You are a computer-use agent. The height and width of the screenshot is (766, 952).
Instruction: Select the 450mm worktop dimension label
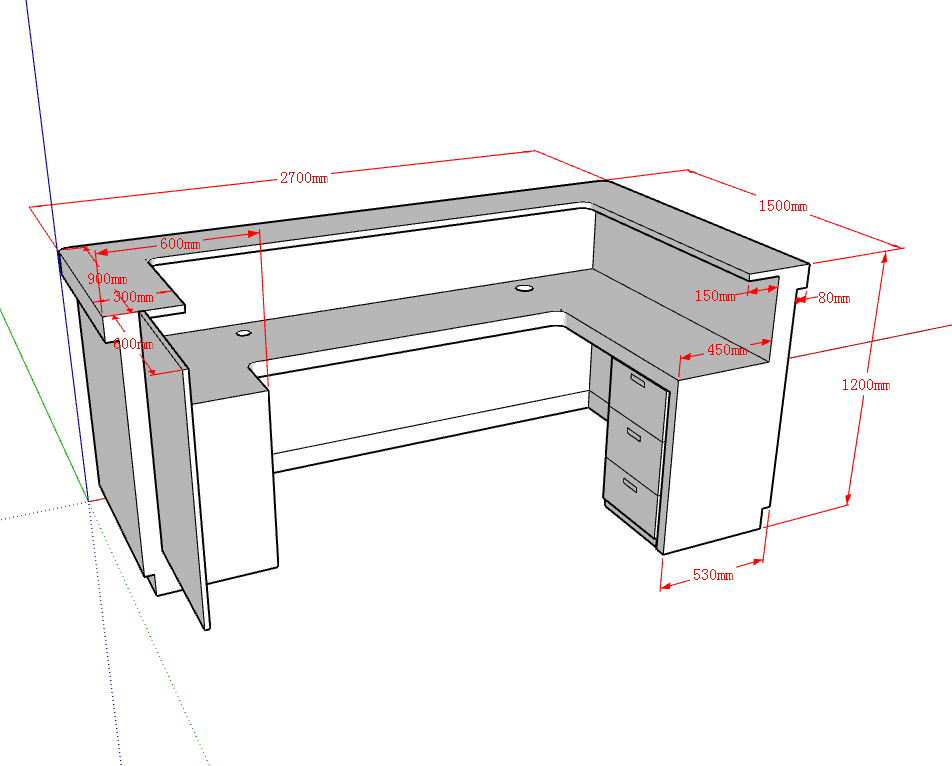pyautogui.click(x=727, y=350)
